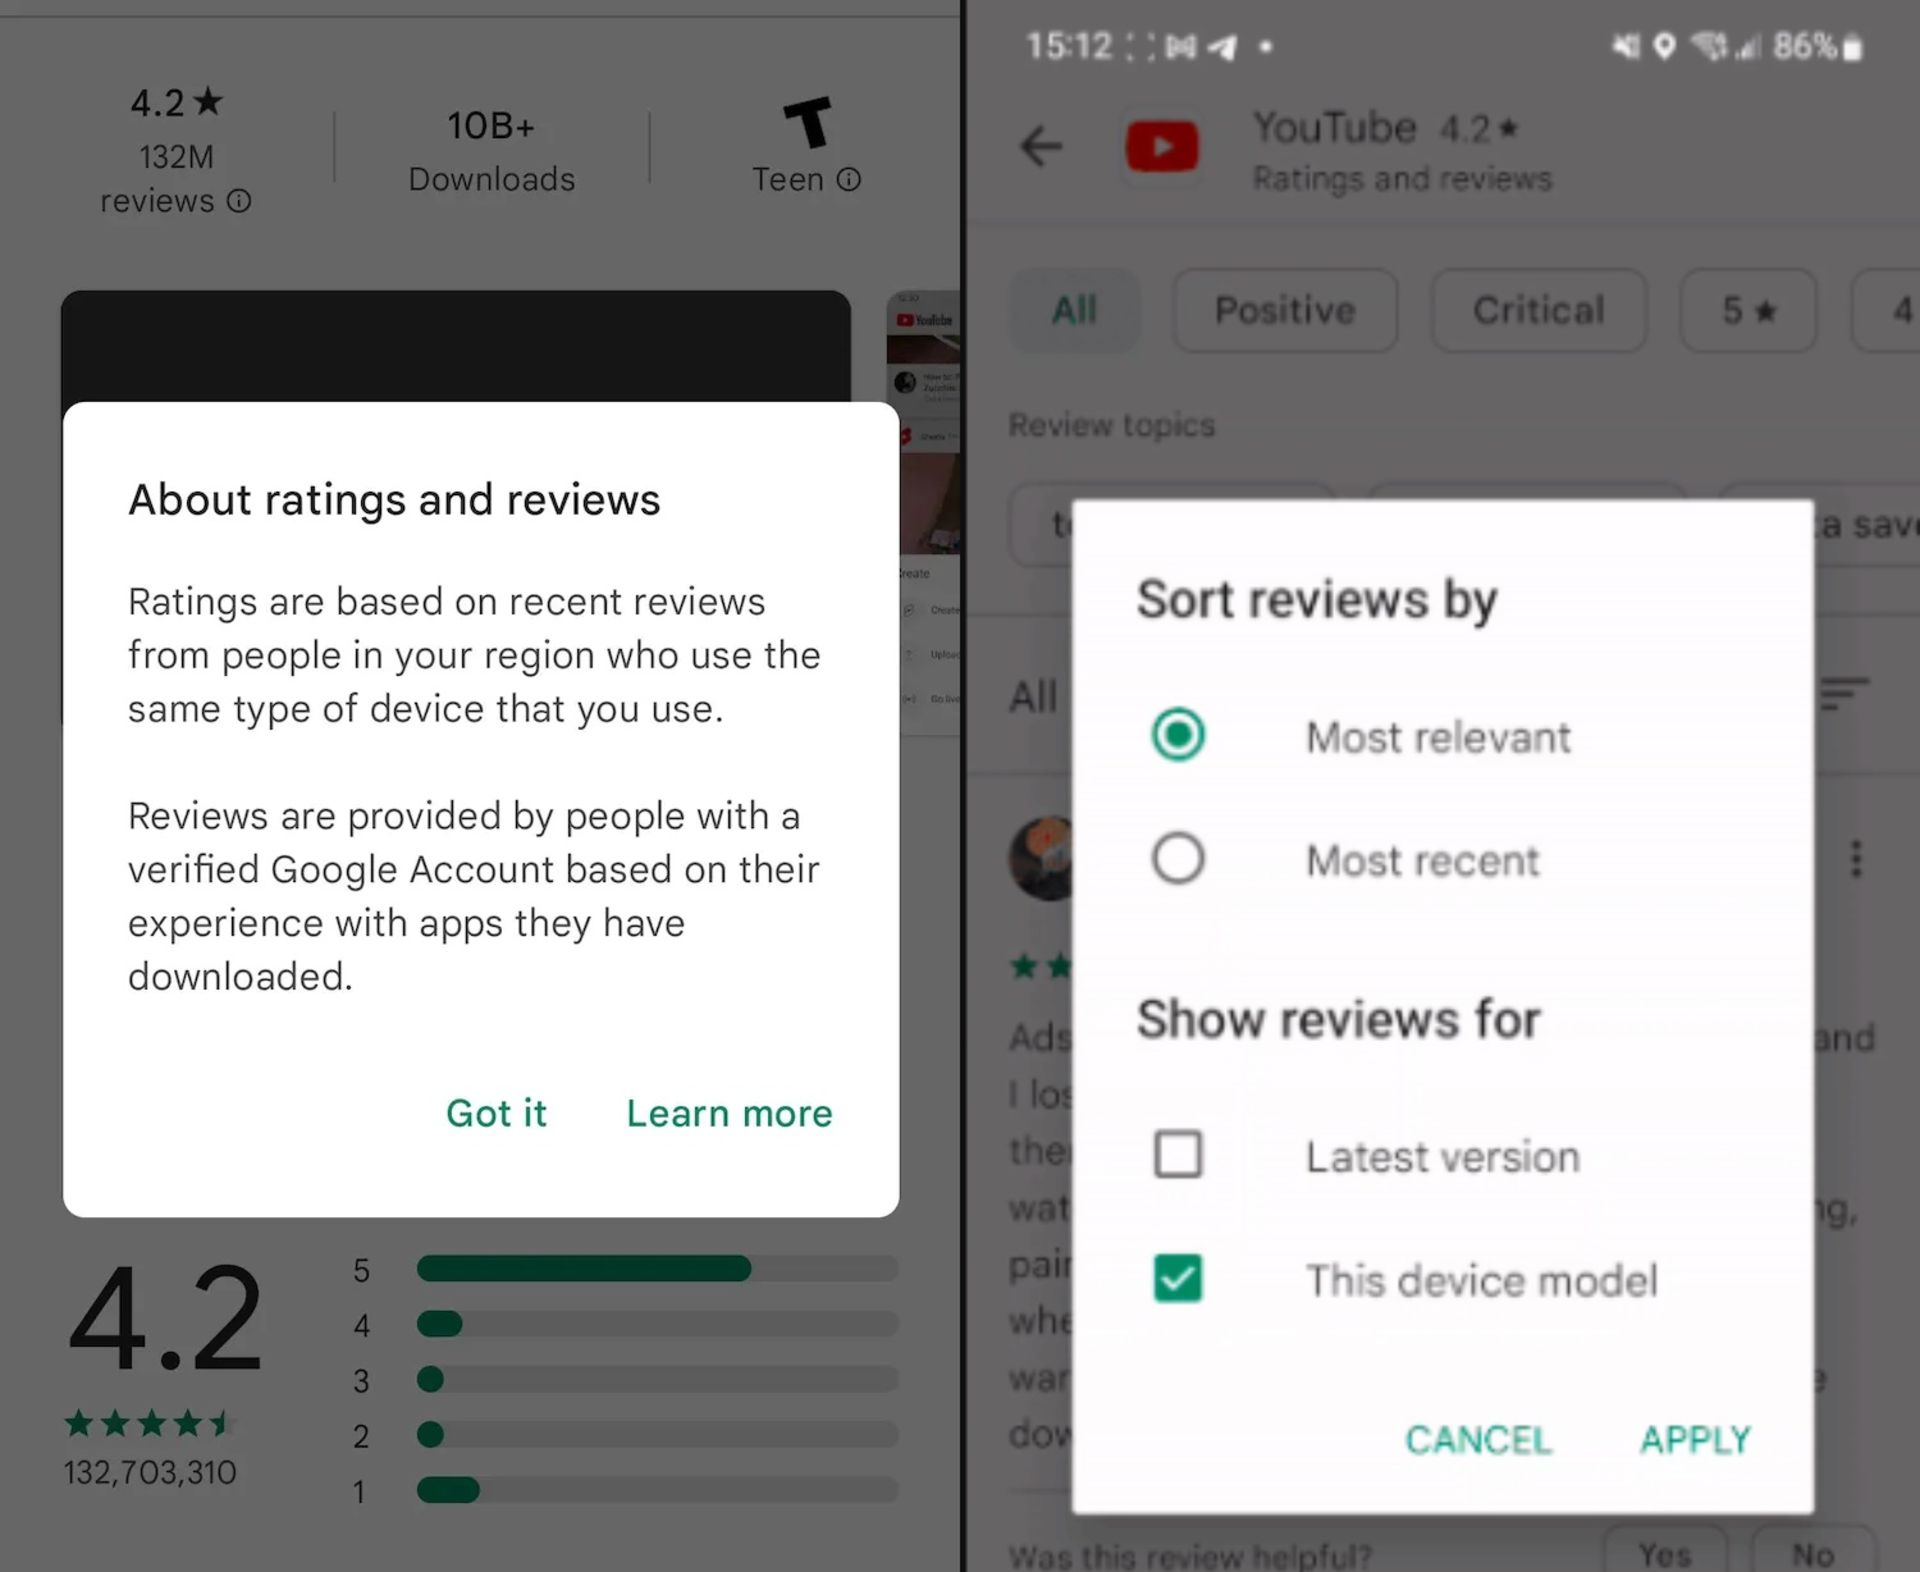Tap the battery icon in status bar
1920x1572 pixels.
[x=1852, y=47]
